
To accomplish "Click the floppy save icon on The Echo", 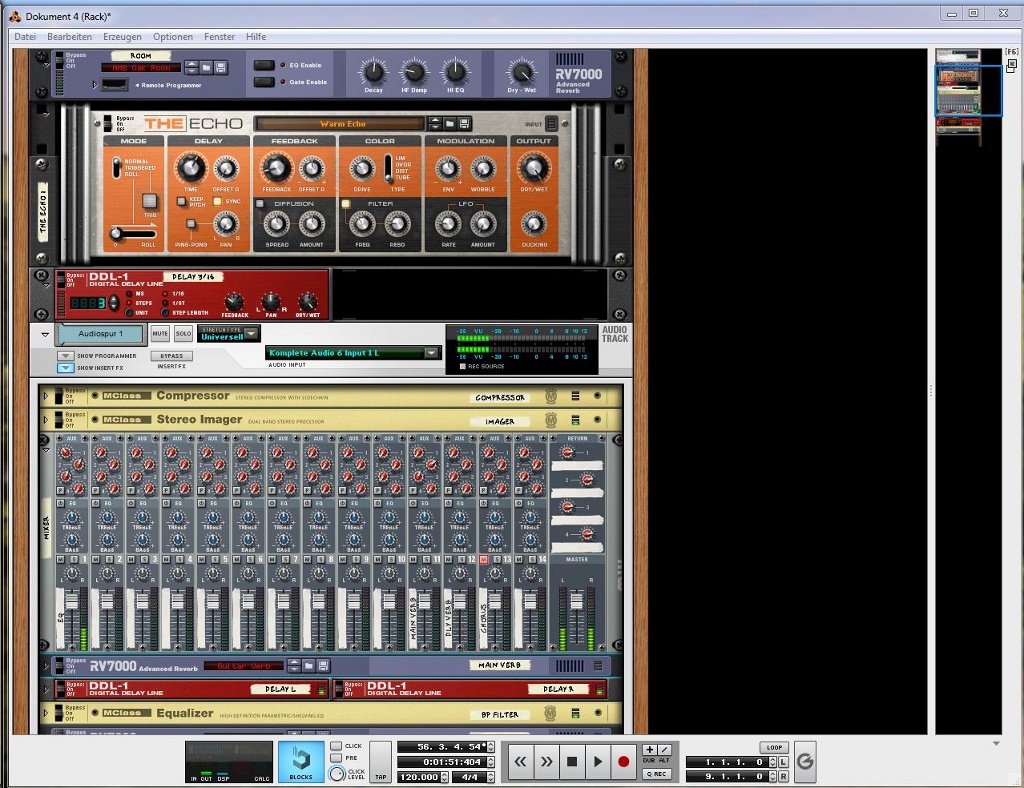I will coord(465,123).
